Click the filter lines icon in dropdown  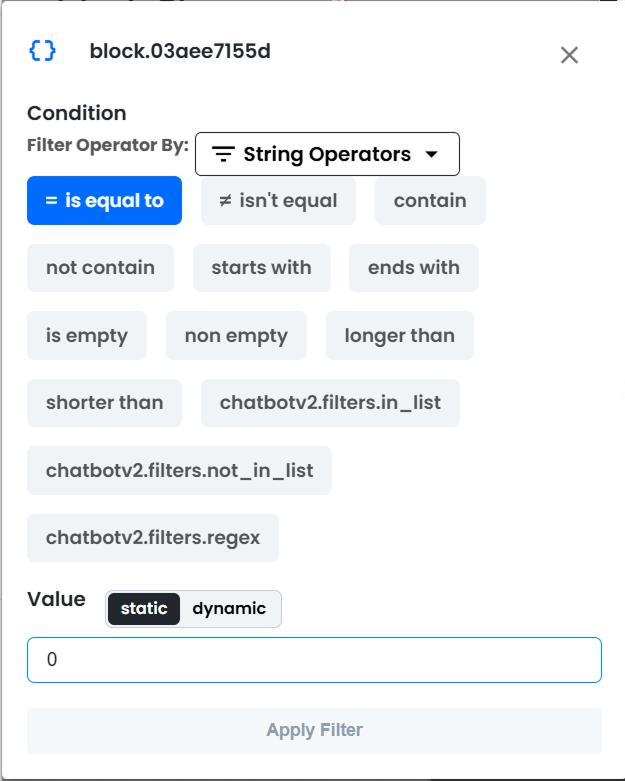click(223, 154)
